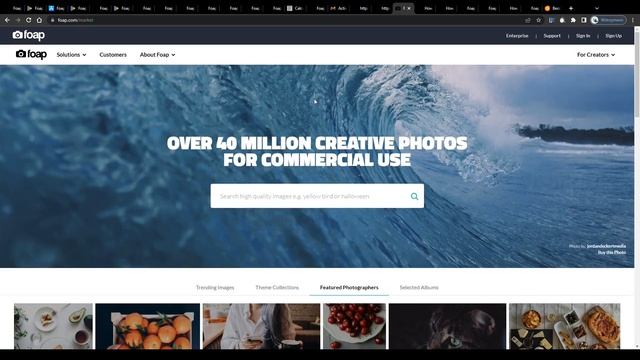Click the Incognito profile chip
The width and height of the screenshot is (640, 360).
(608, 20)
